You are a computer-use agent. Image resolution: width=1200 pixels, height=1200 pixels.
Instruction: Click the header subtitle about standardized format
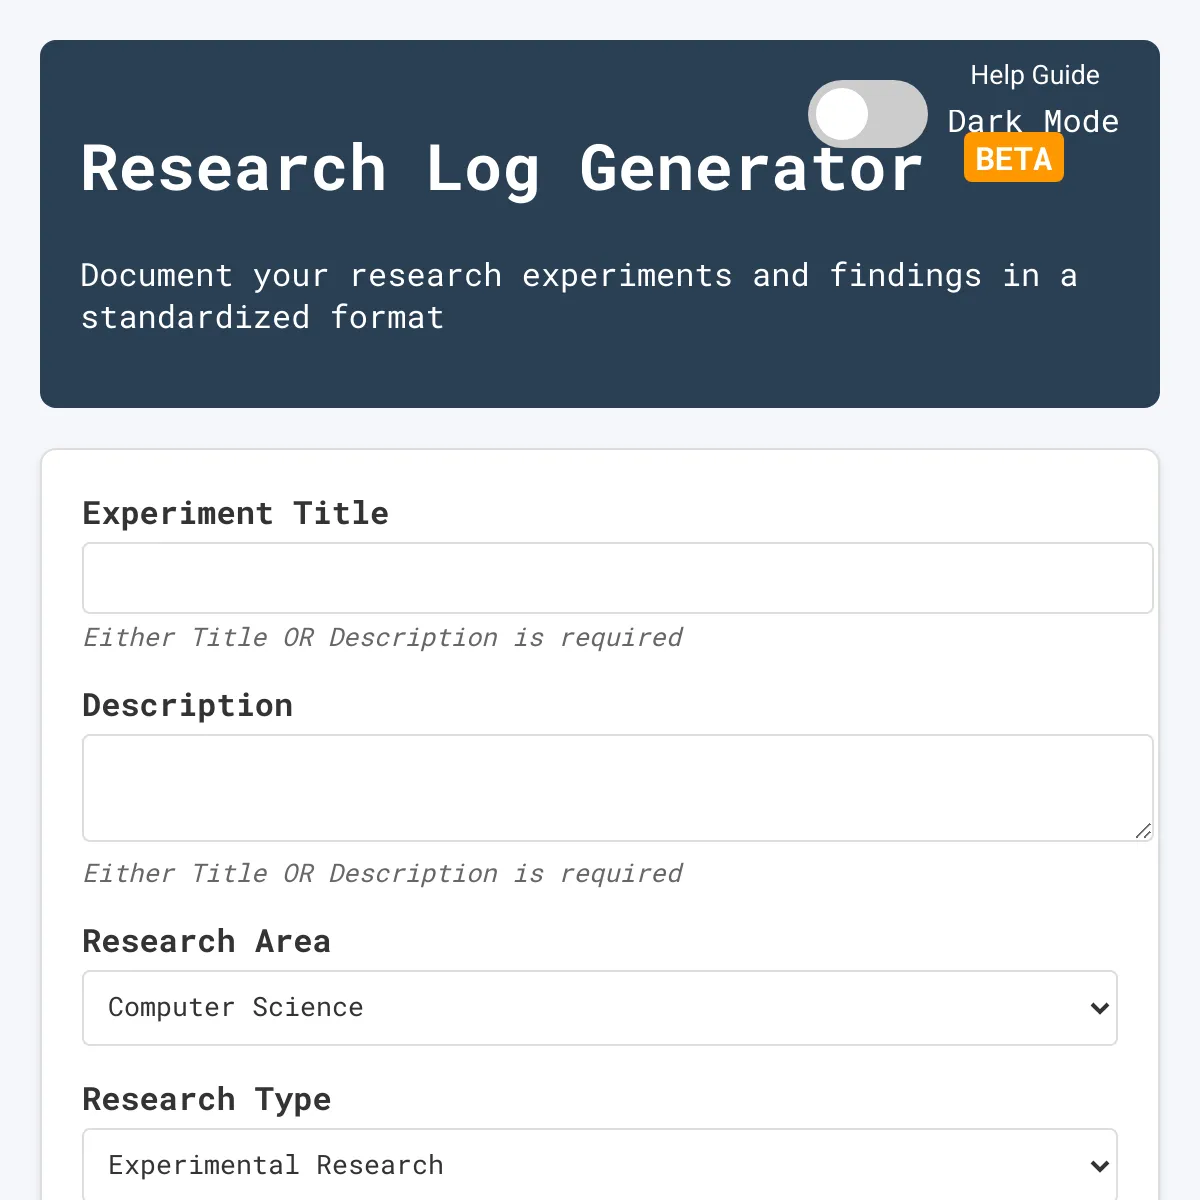coord(578,296)
